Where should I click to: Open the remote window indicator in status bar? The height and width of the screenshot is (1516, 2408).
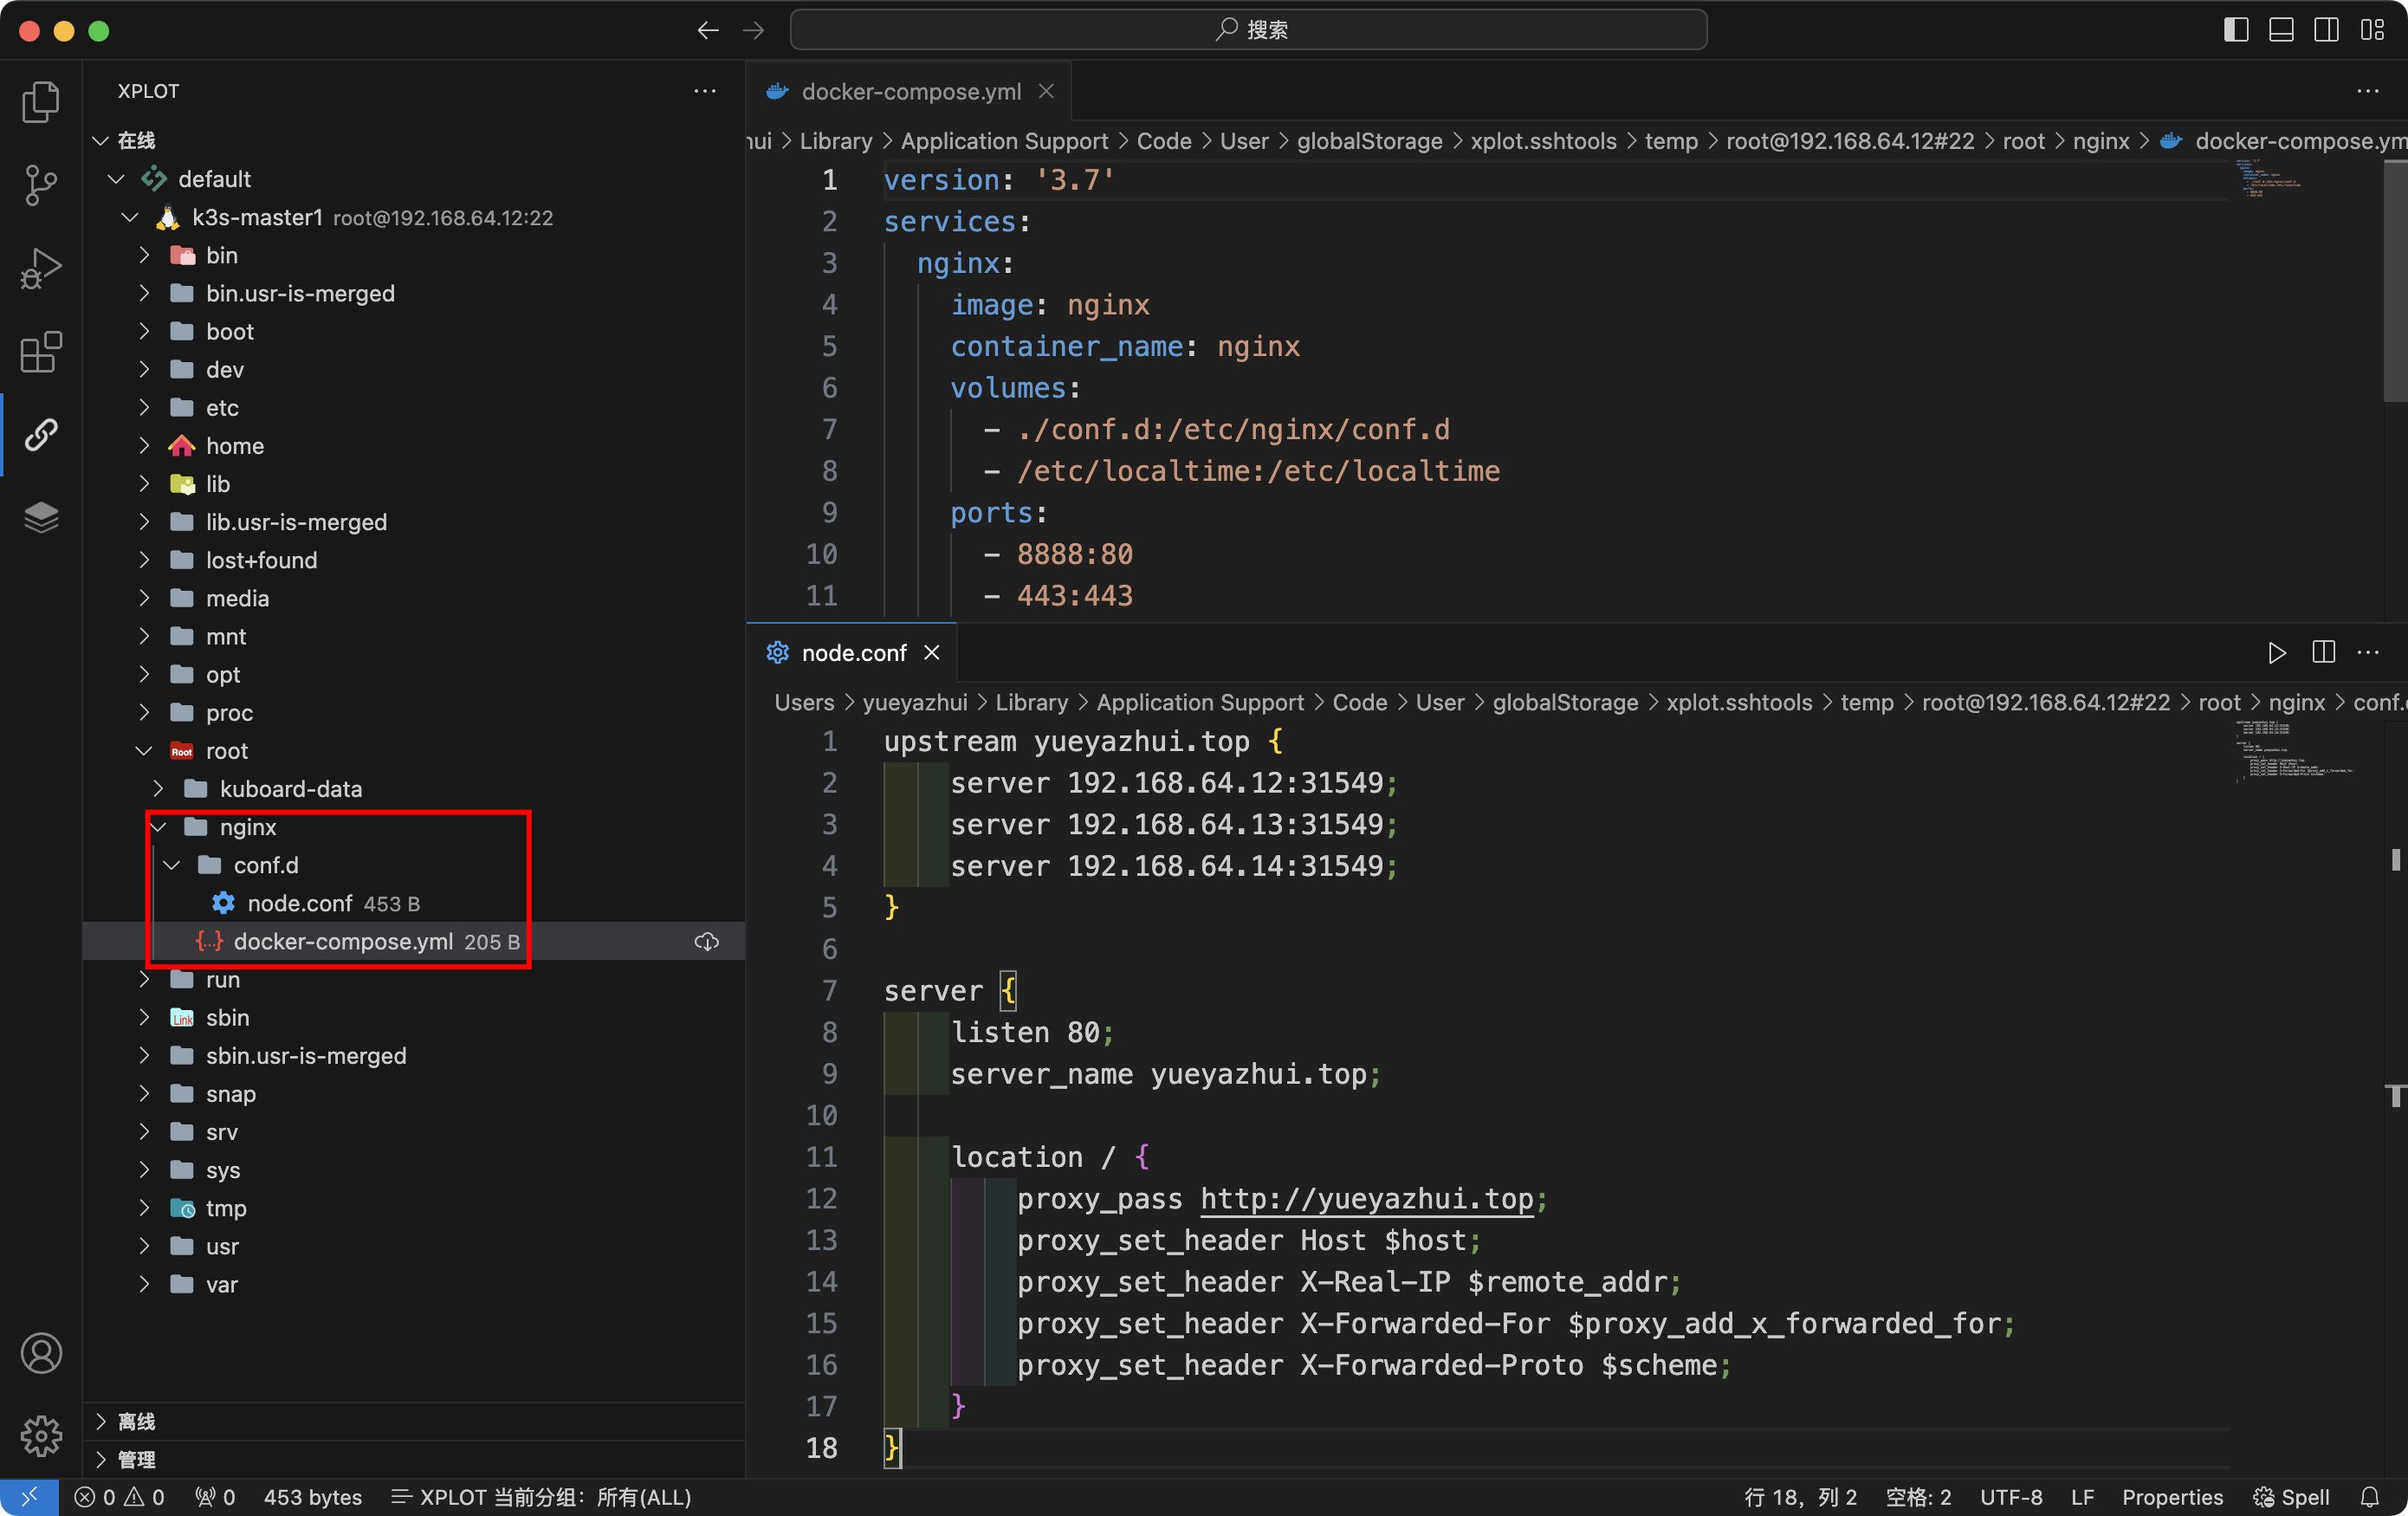[29, 1497]
